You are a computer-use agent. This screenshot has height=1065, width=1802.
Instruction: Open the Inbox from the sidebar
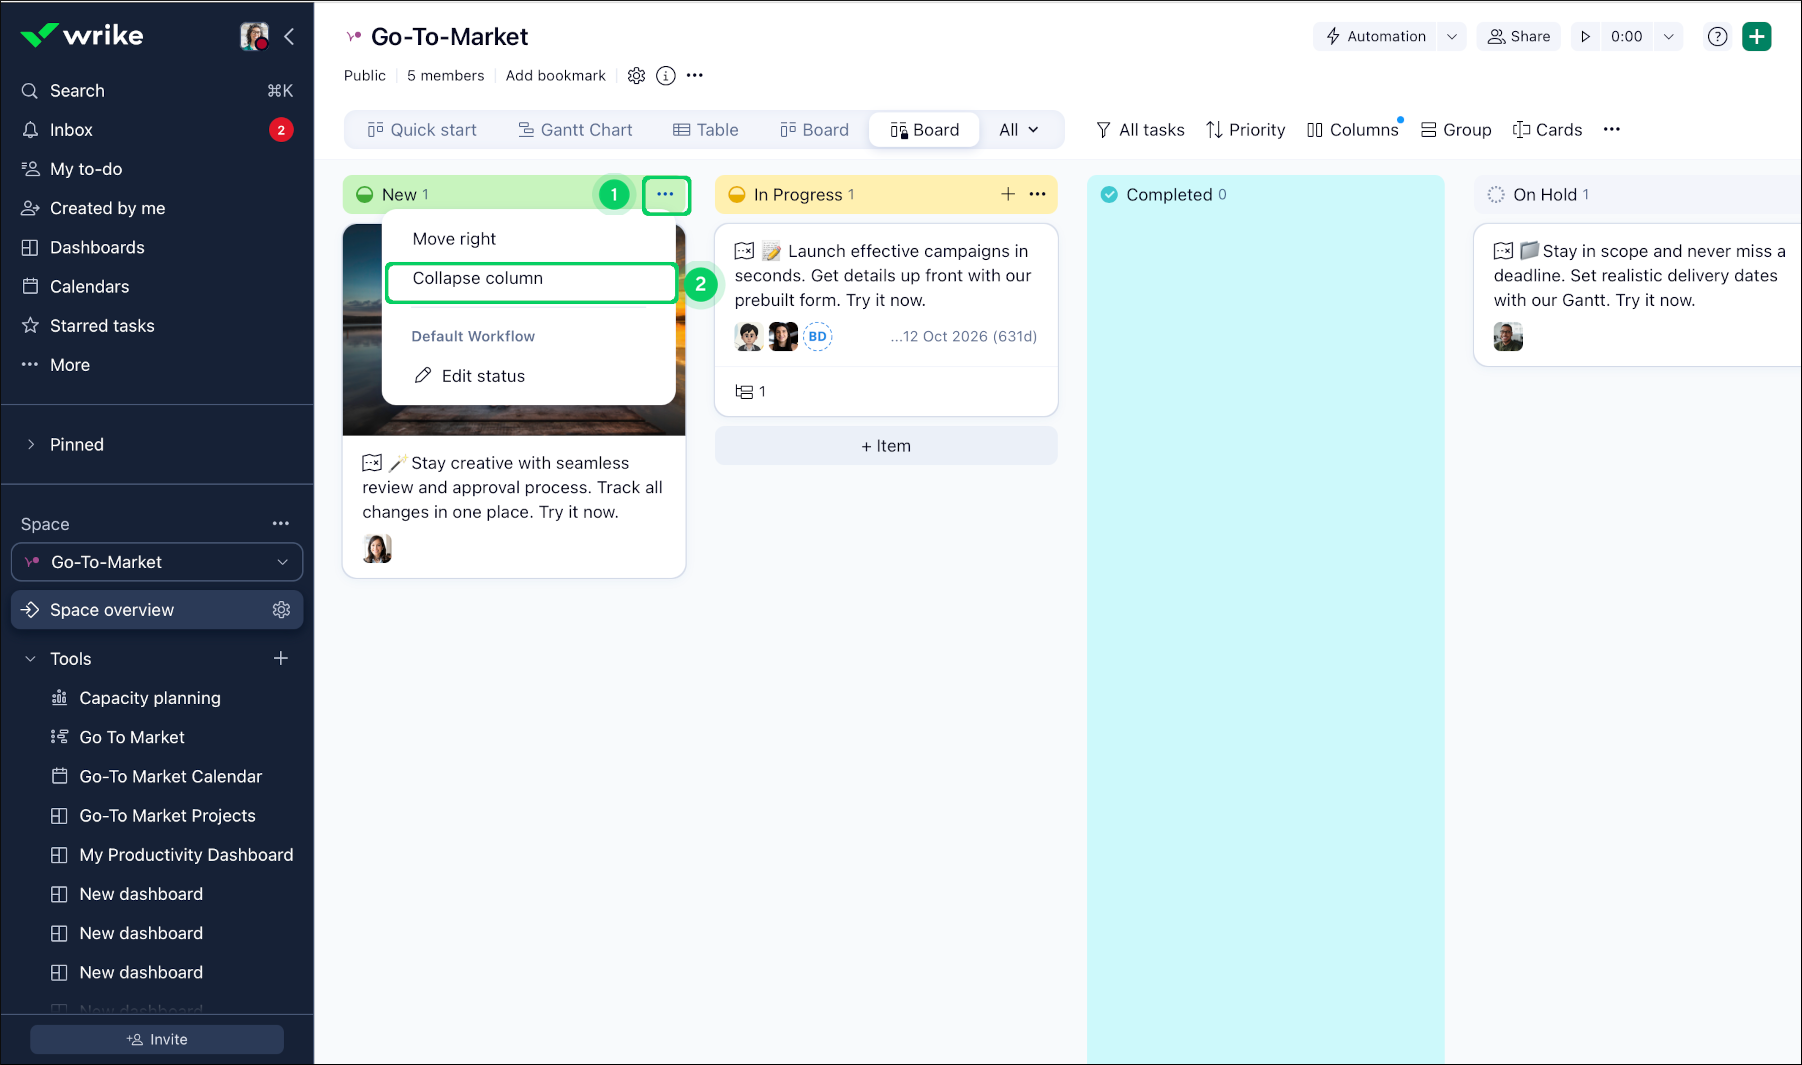71,129
